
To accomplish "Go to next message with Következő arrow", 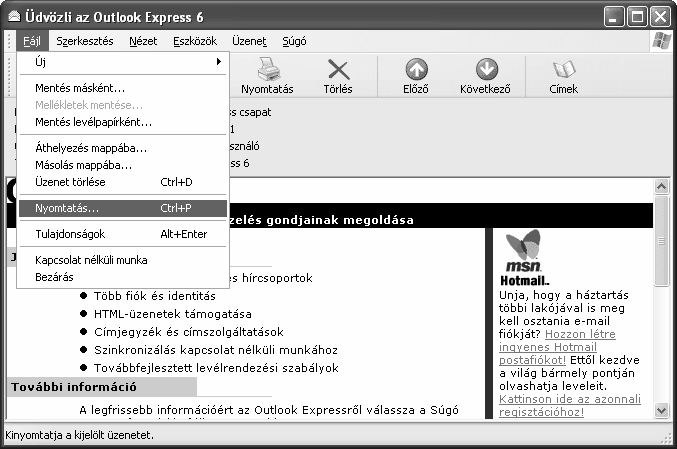I will point(487,69).
